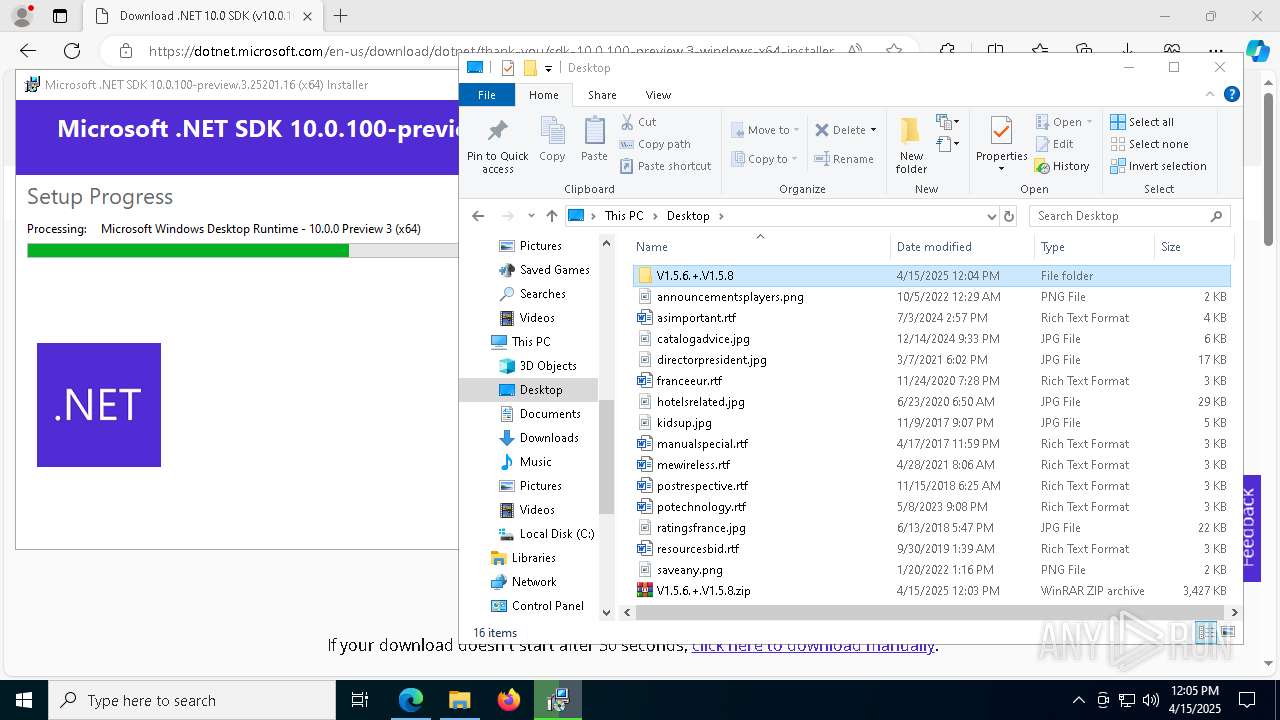Select Network in navigation pane
1280x720 pixels.
pos(533,581)
